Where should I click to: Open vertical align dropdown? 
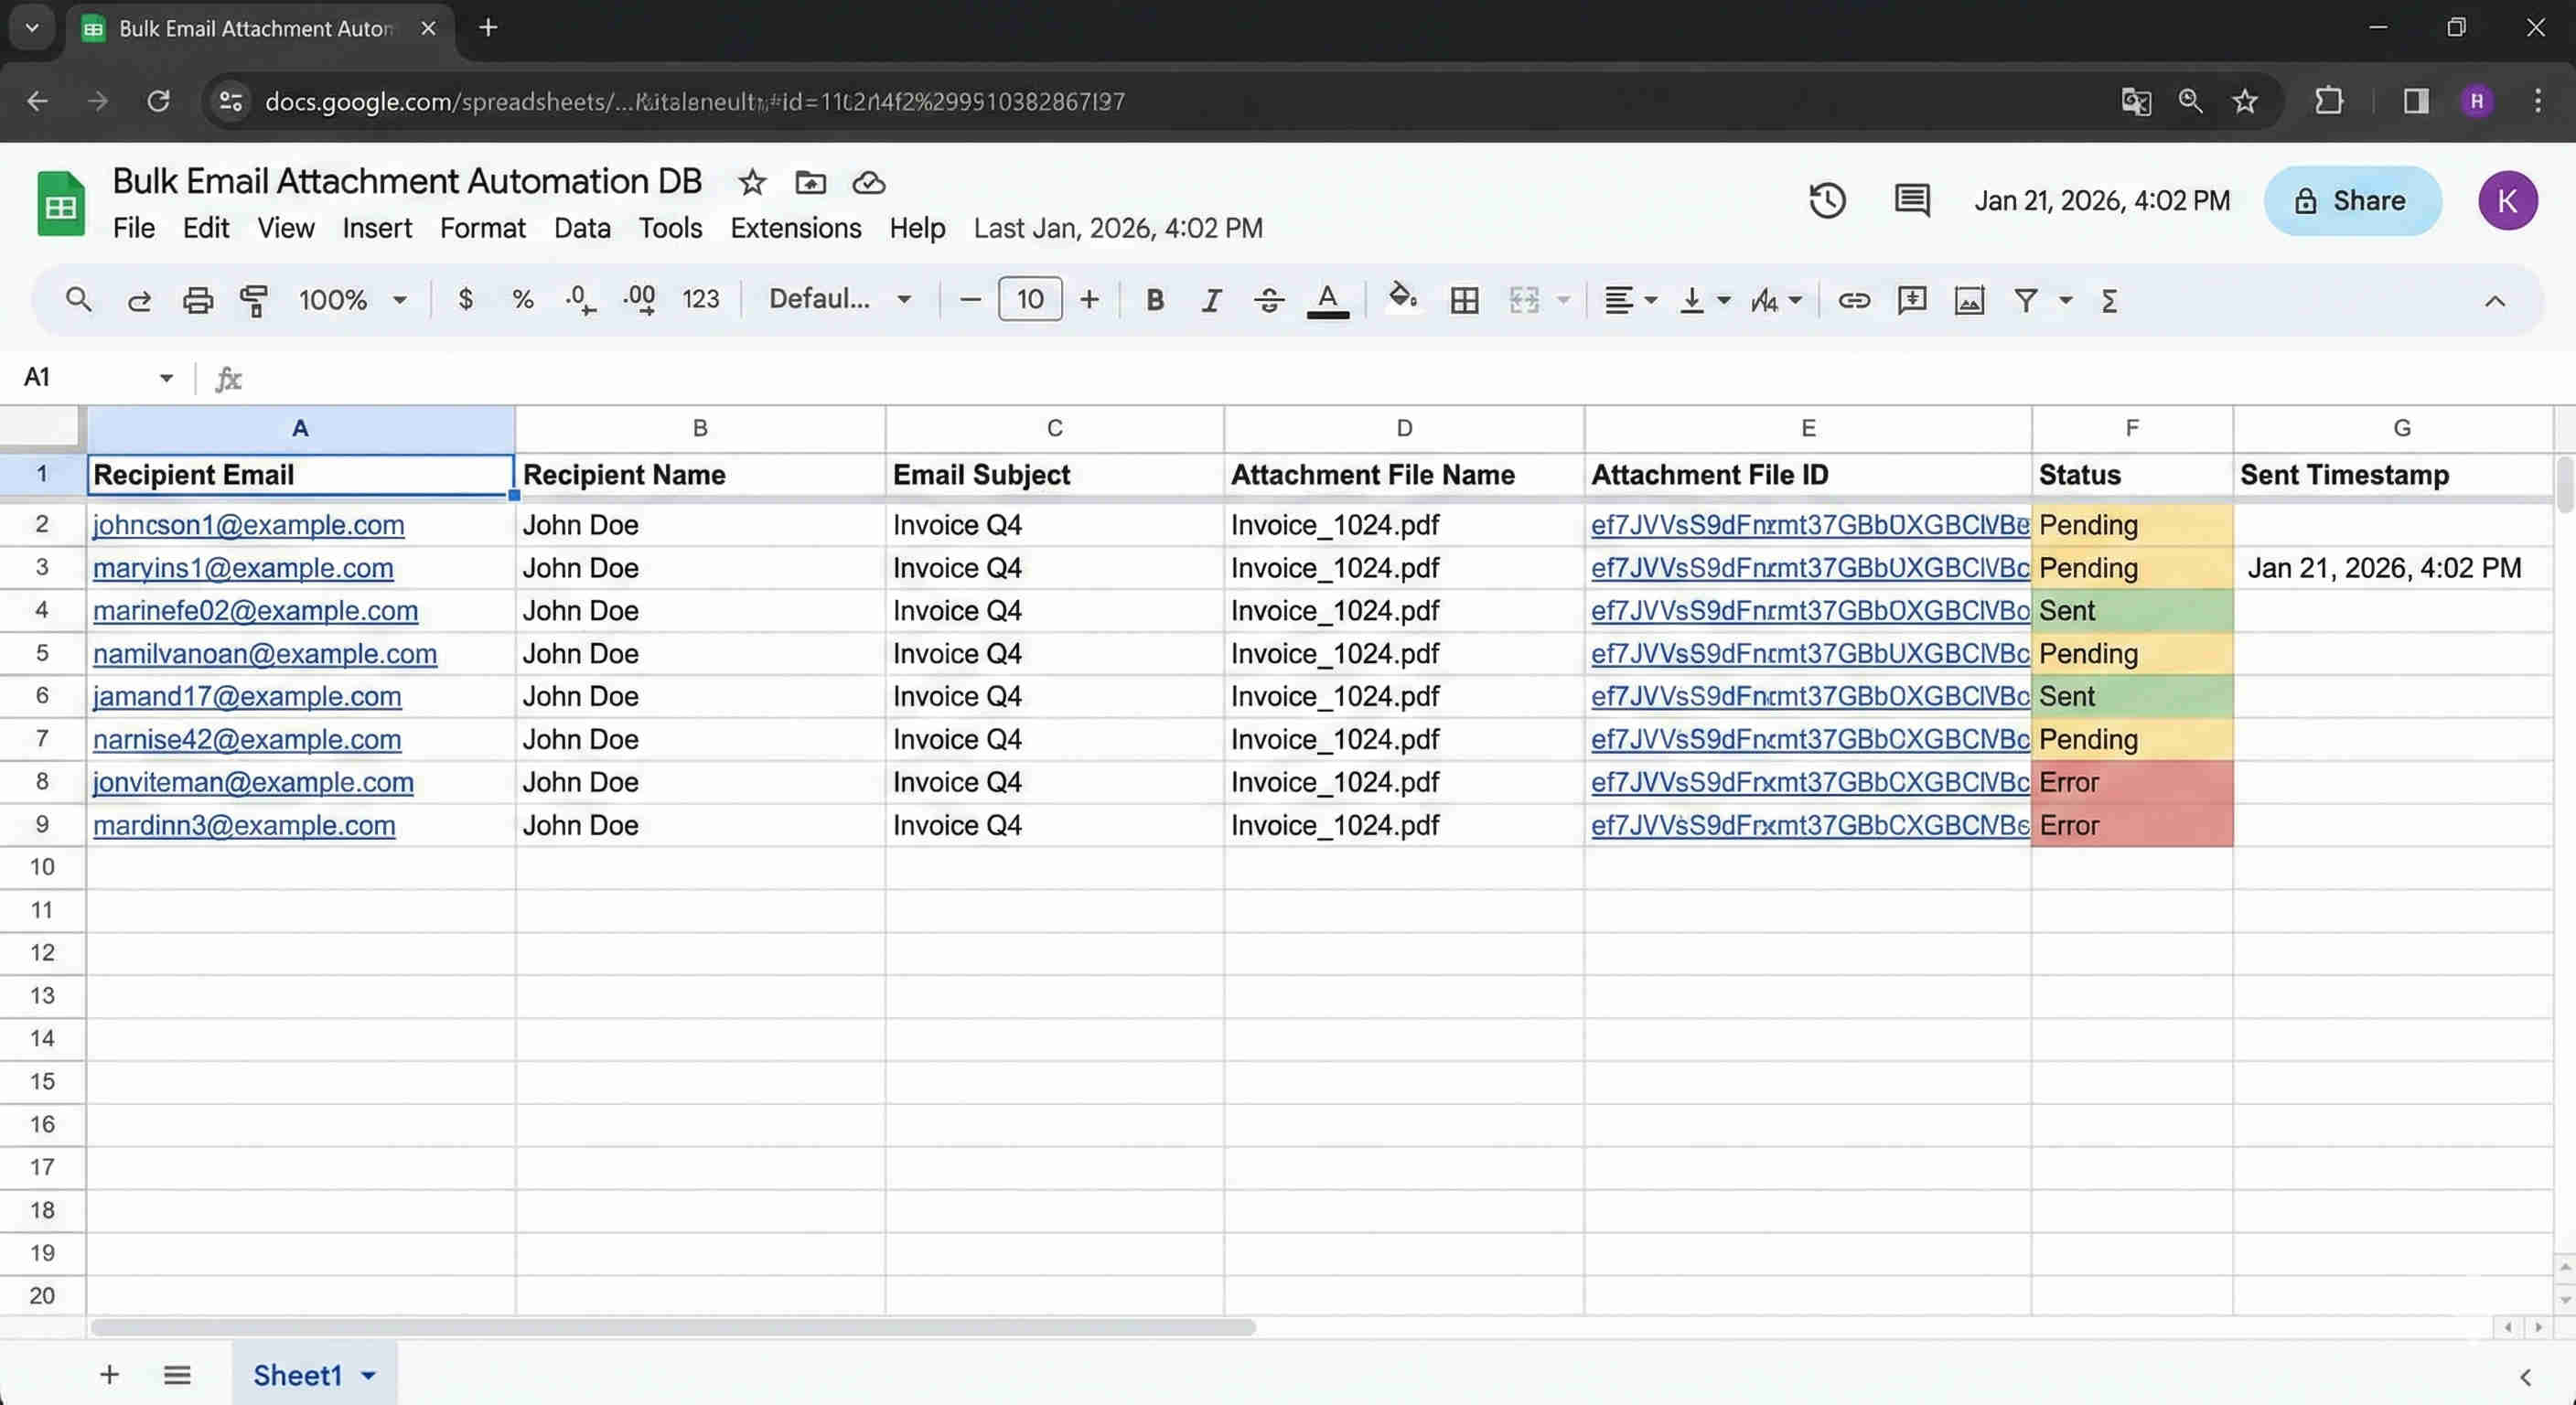click(x=1704, y=300)
